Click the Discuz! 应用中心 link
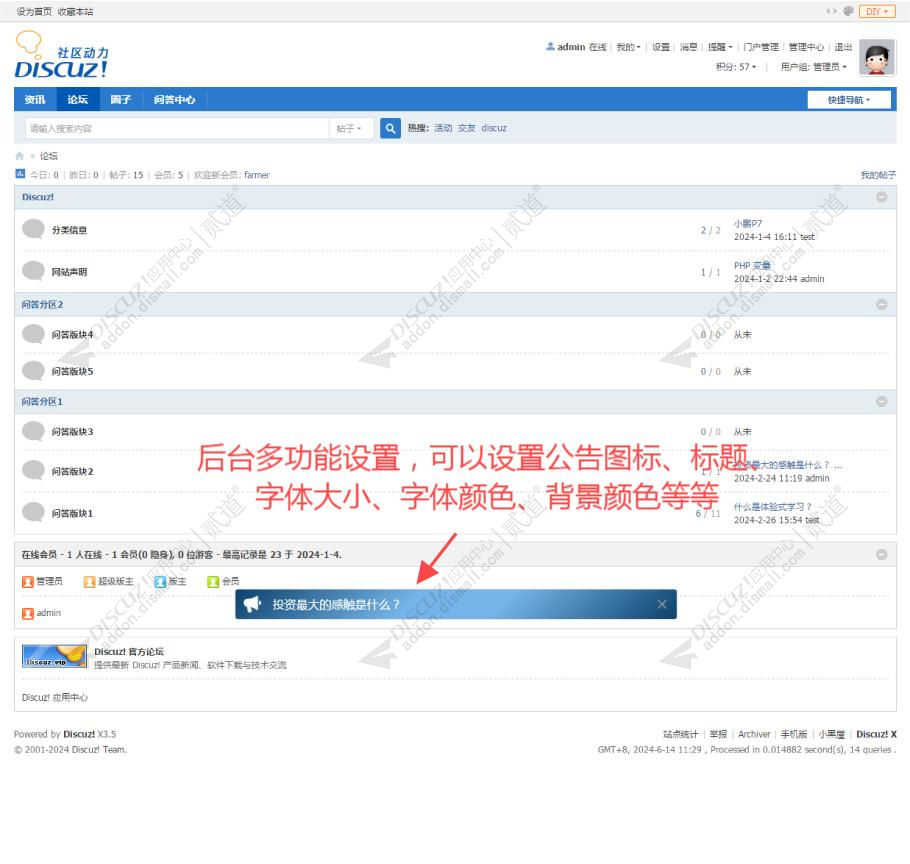The image size is (910, 864). (55, 697)
